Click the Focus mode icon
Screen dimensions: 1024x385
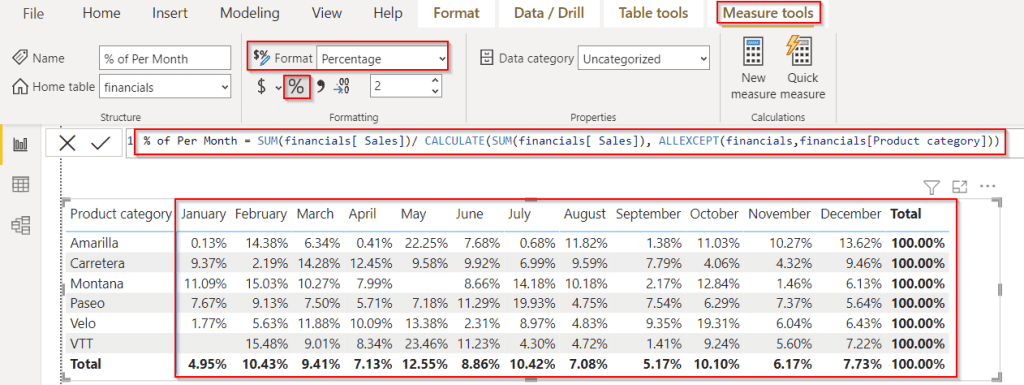(x=959, y=187)
